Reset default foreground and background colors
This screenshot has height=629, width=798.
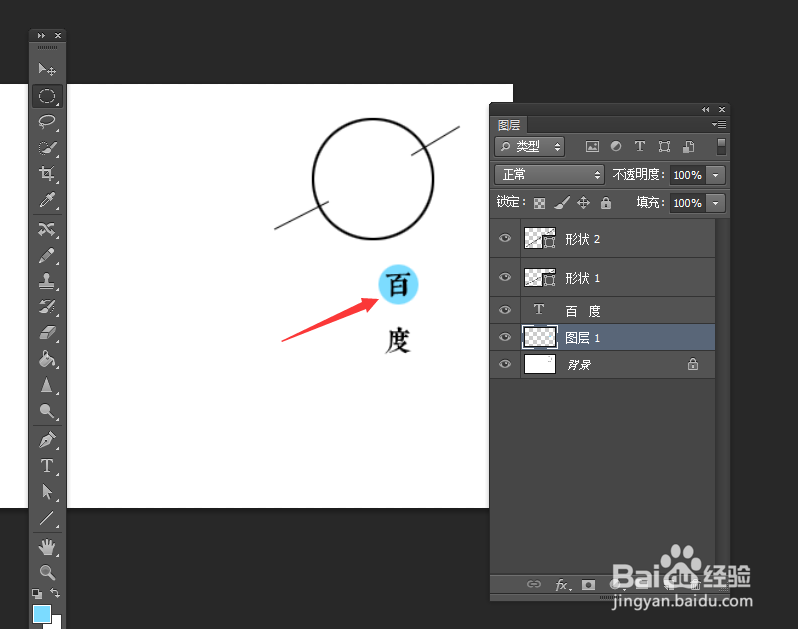click(x=37, y=593)
